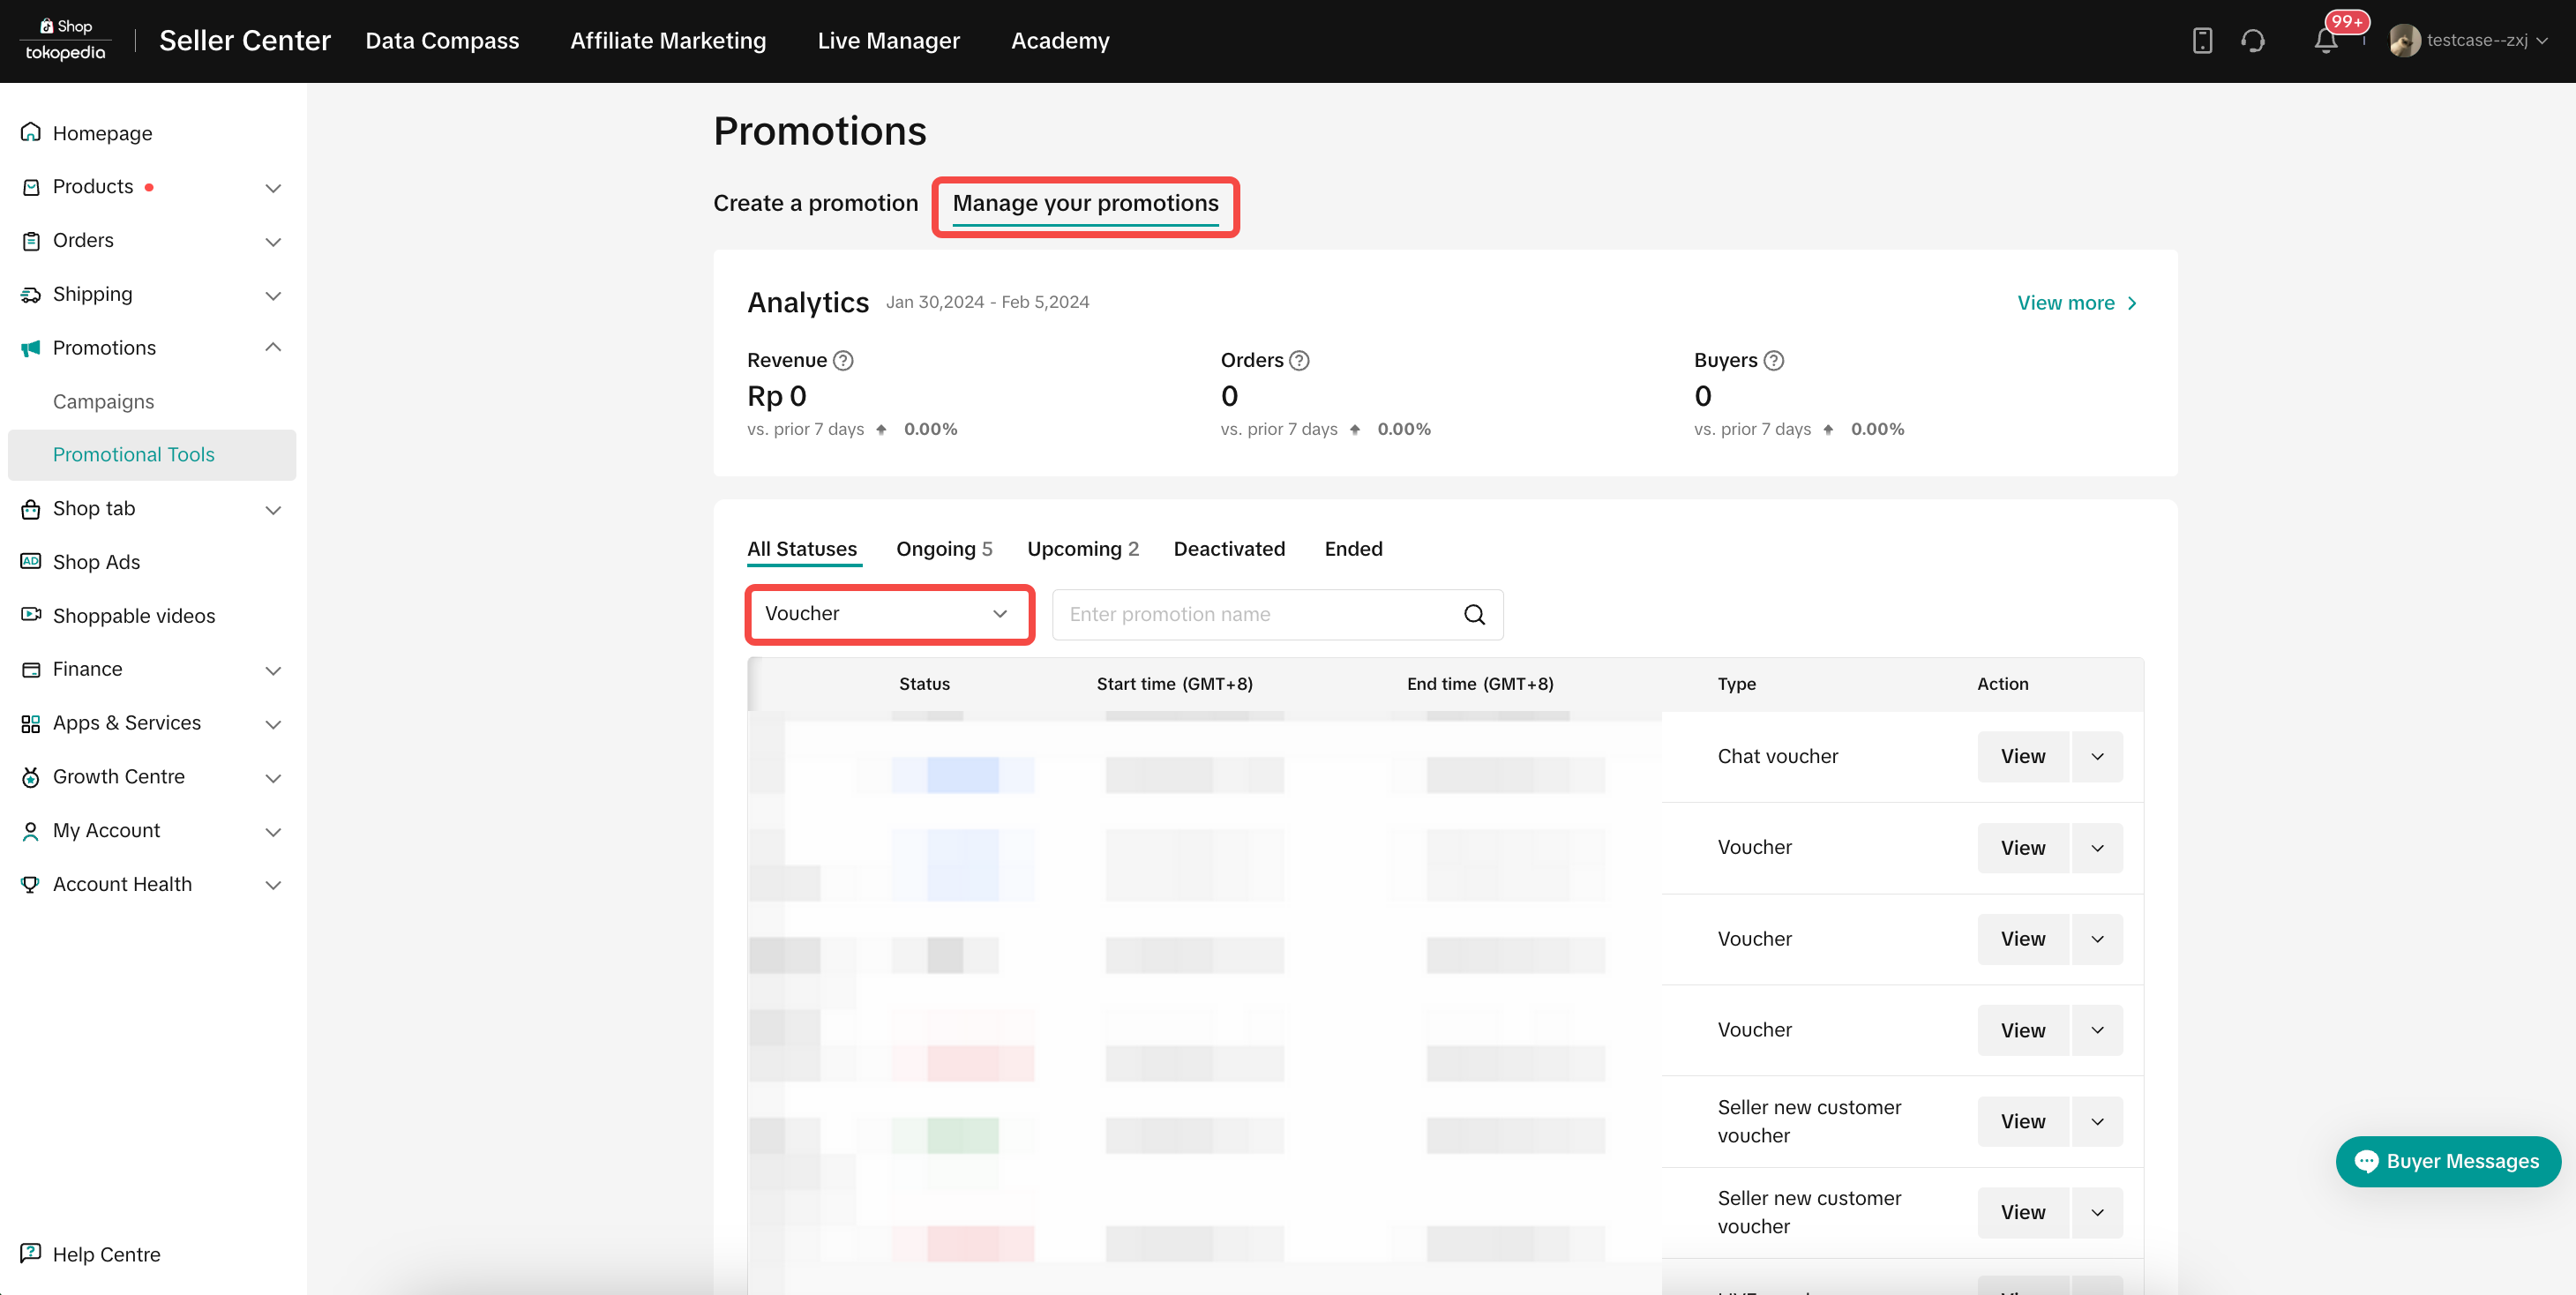Open Buyer Messages chat bubble
Viewport: 2576px width, 1295px height.
2447,1161
